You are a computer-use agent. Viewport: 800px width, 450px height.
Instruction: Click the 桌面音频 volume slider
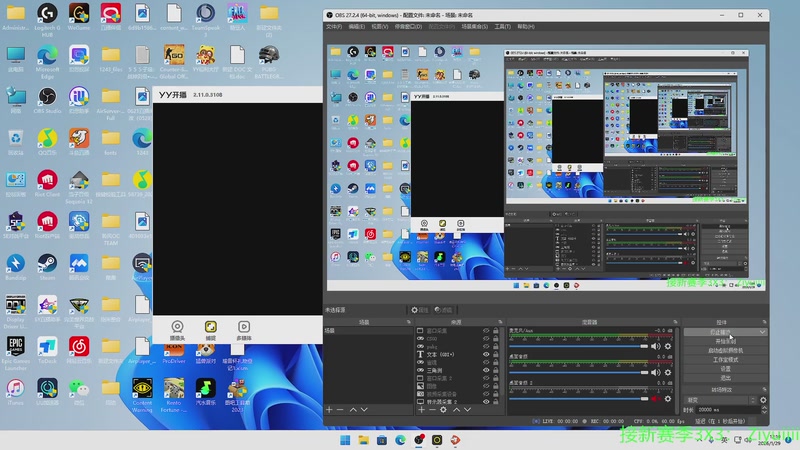point(578,372)
